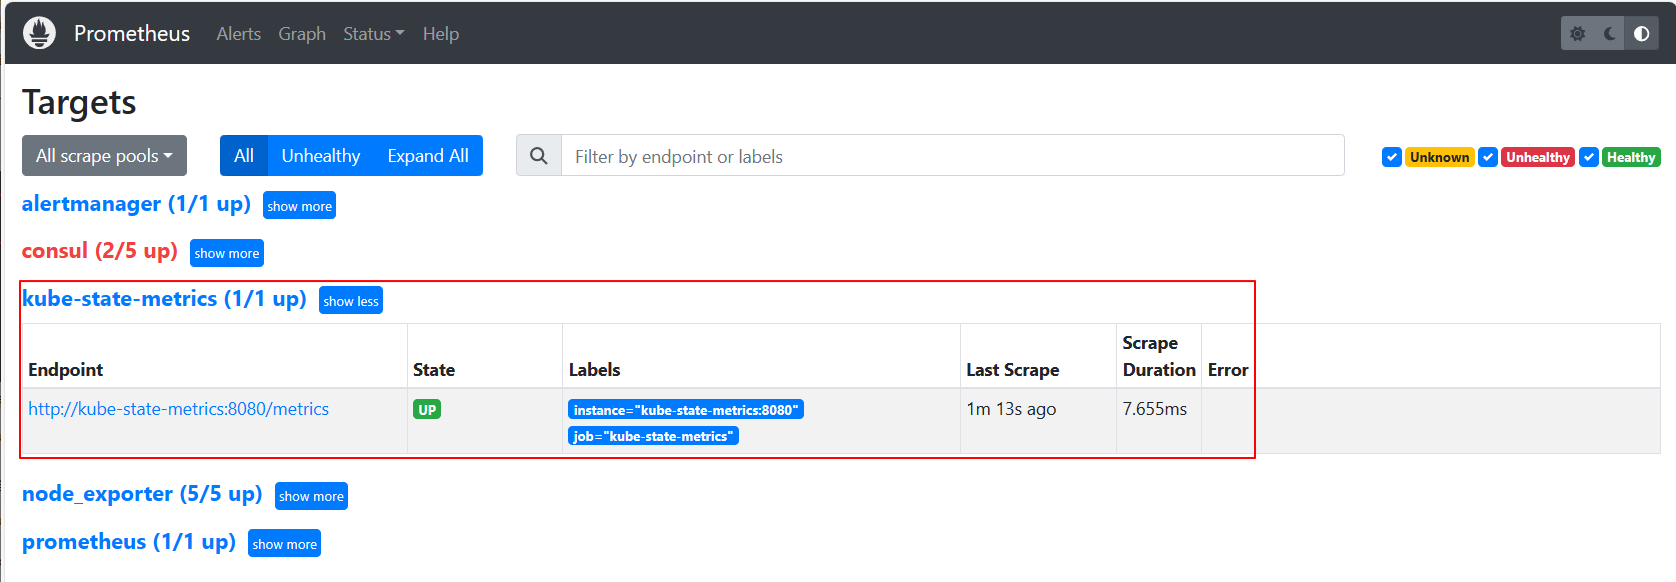Go to Prometheus home brand link
Viewport: 1676px width, 582px height.
pyautogui.click(x=132, y=33)
